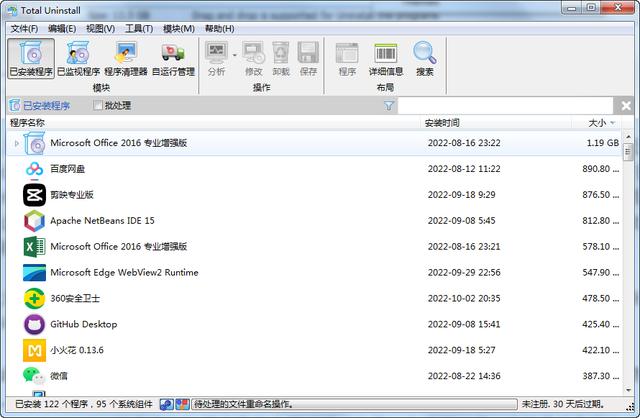Show the 详细信息 layout view
This screenshot has height=418, width=640.
click(x=386, y=58)
